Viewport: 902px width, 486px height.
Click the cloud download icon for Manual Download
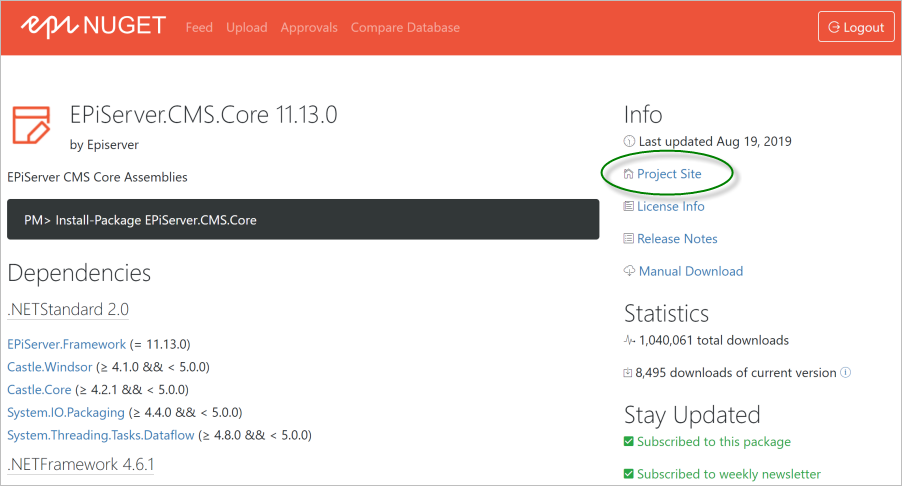point(629,271)
